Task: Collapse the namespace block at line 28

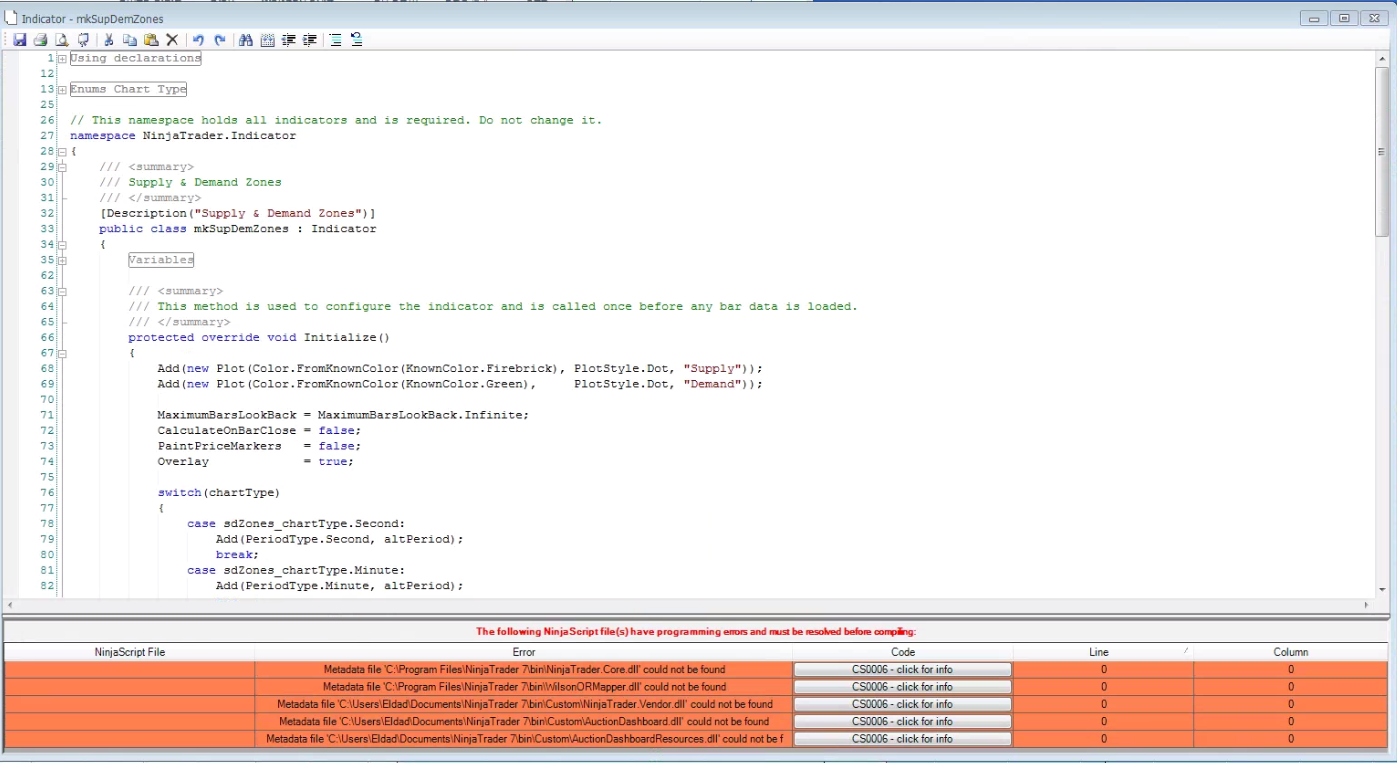Action: point(62,151)
